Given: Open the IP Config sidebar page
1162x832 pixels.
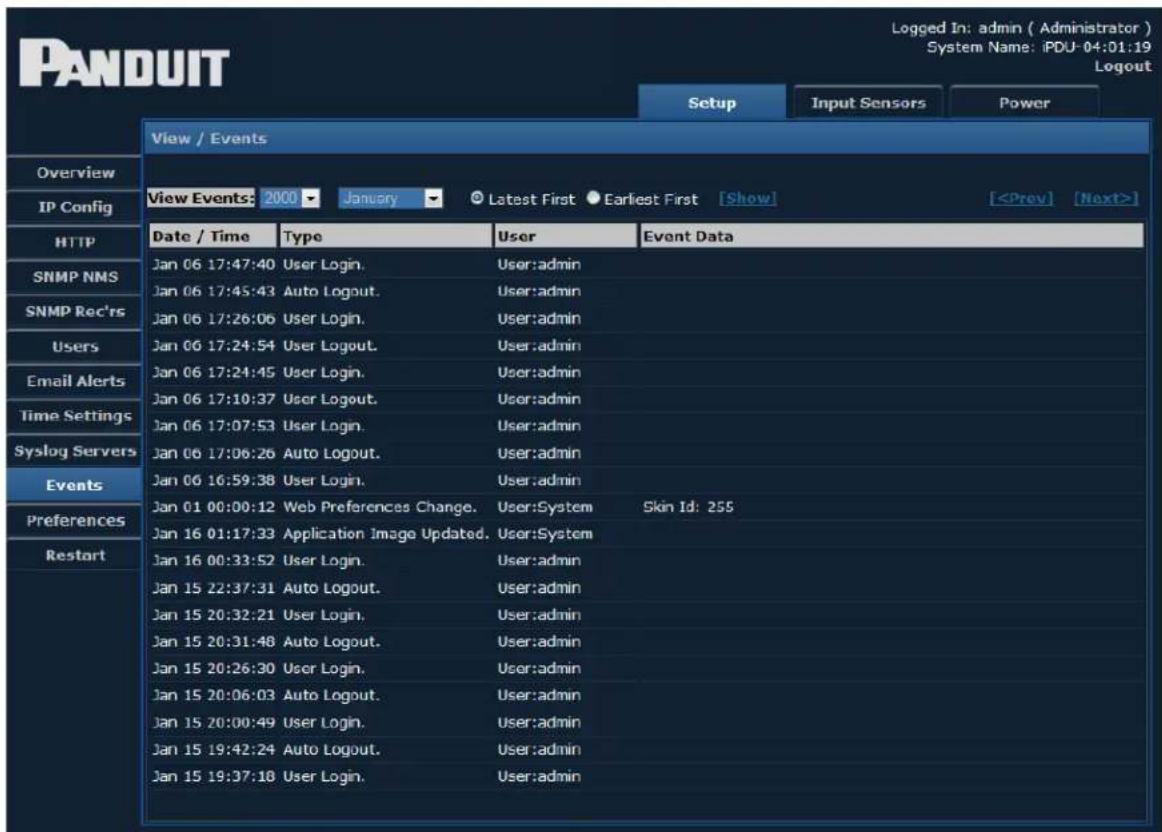Looking at the screenshot, I should (75, 207).
